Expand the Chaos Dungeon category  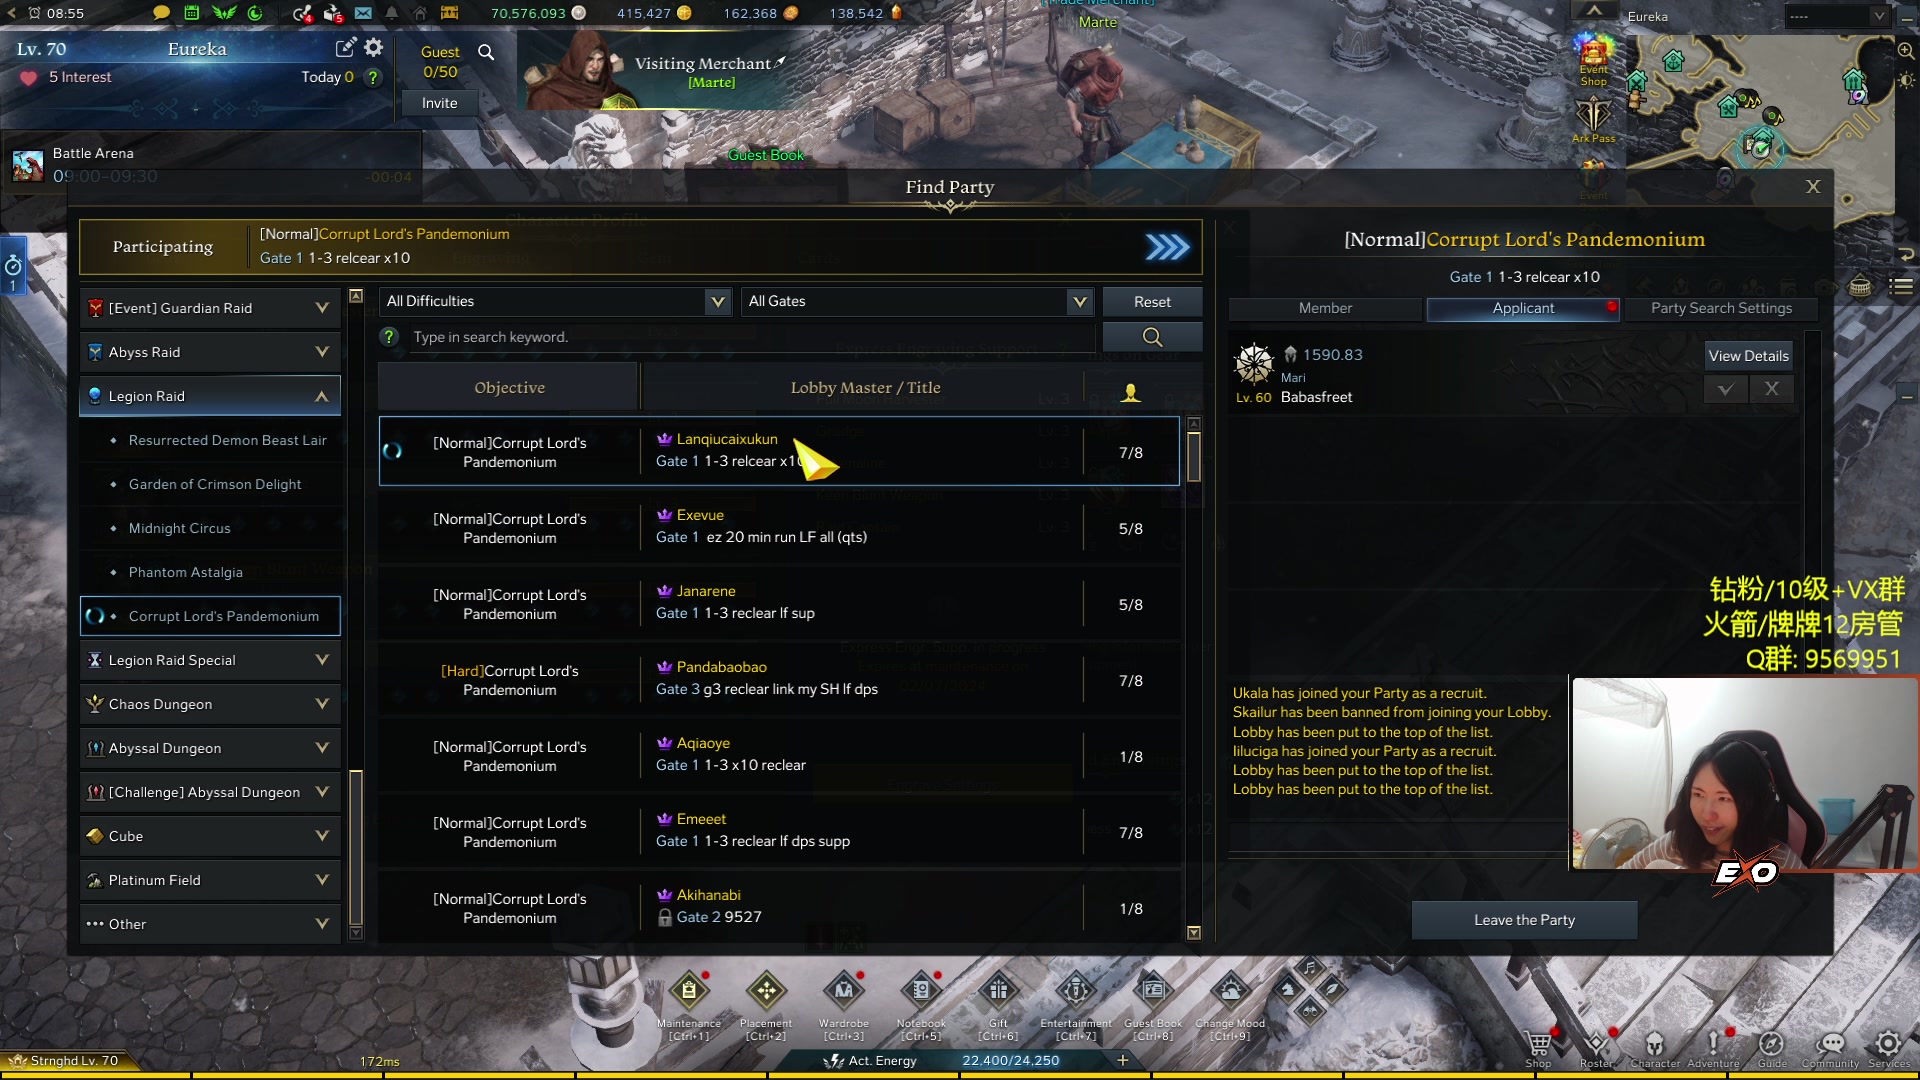210,704
